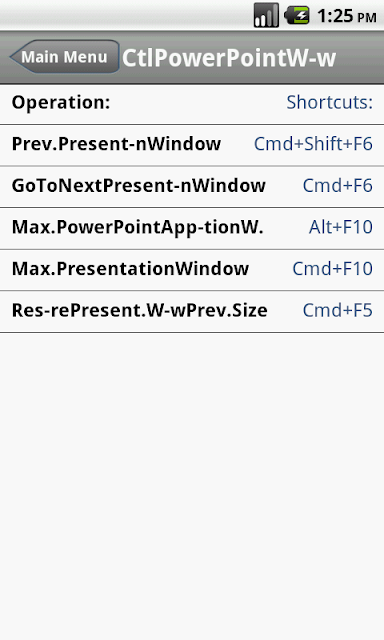The height and width of the screenshot is (640, 384).
Task: Select the Operation: column header
Action: 61,102
